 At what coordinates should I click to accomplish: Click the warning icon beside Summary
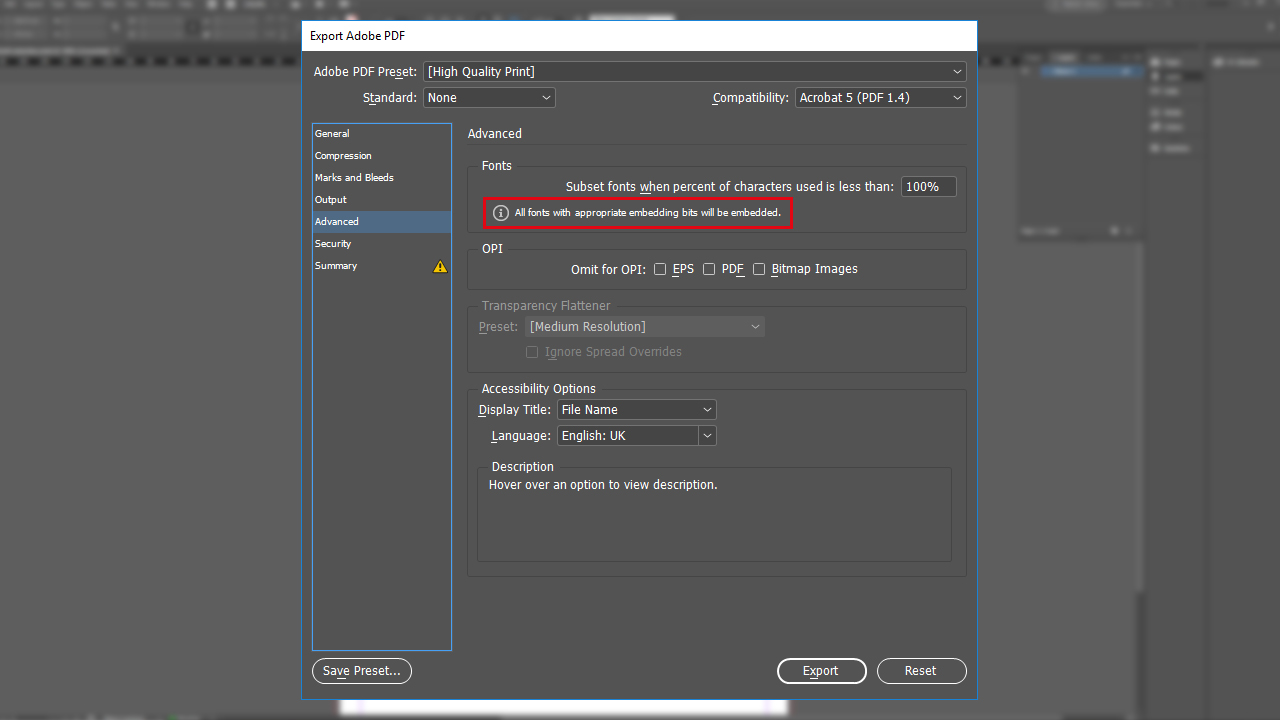tap(439, 266)
